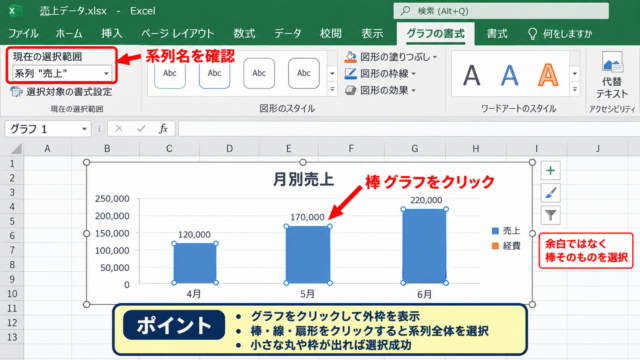Switch to the ホーム ribbon tab

click(69, 33)
